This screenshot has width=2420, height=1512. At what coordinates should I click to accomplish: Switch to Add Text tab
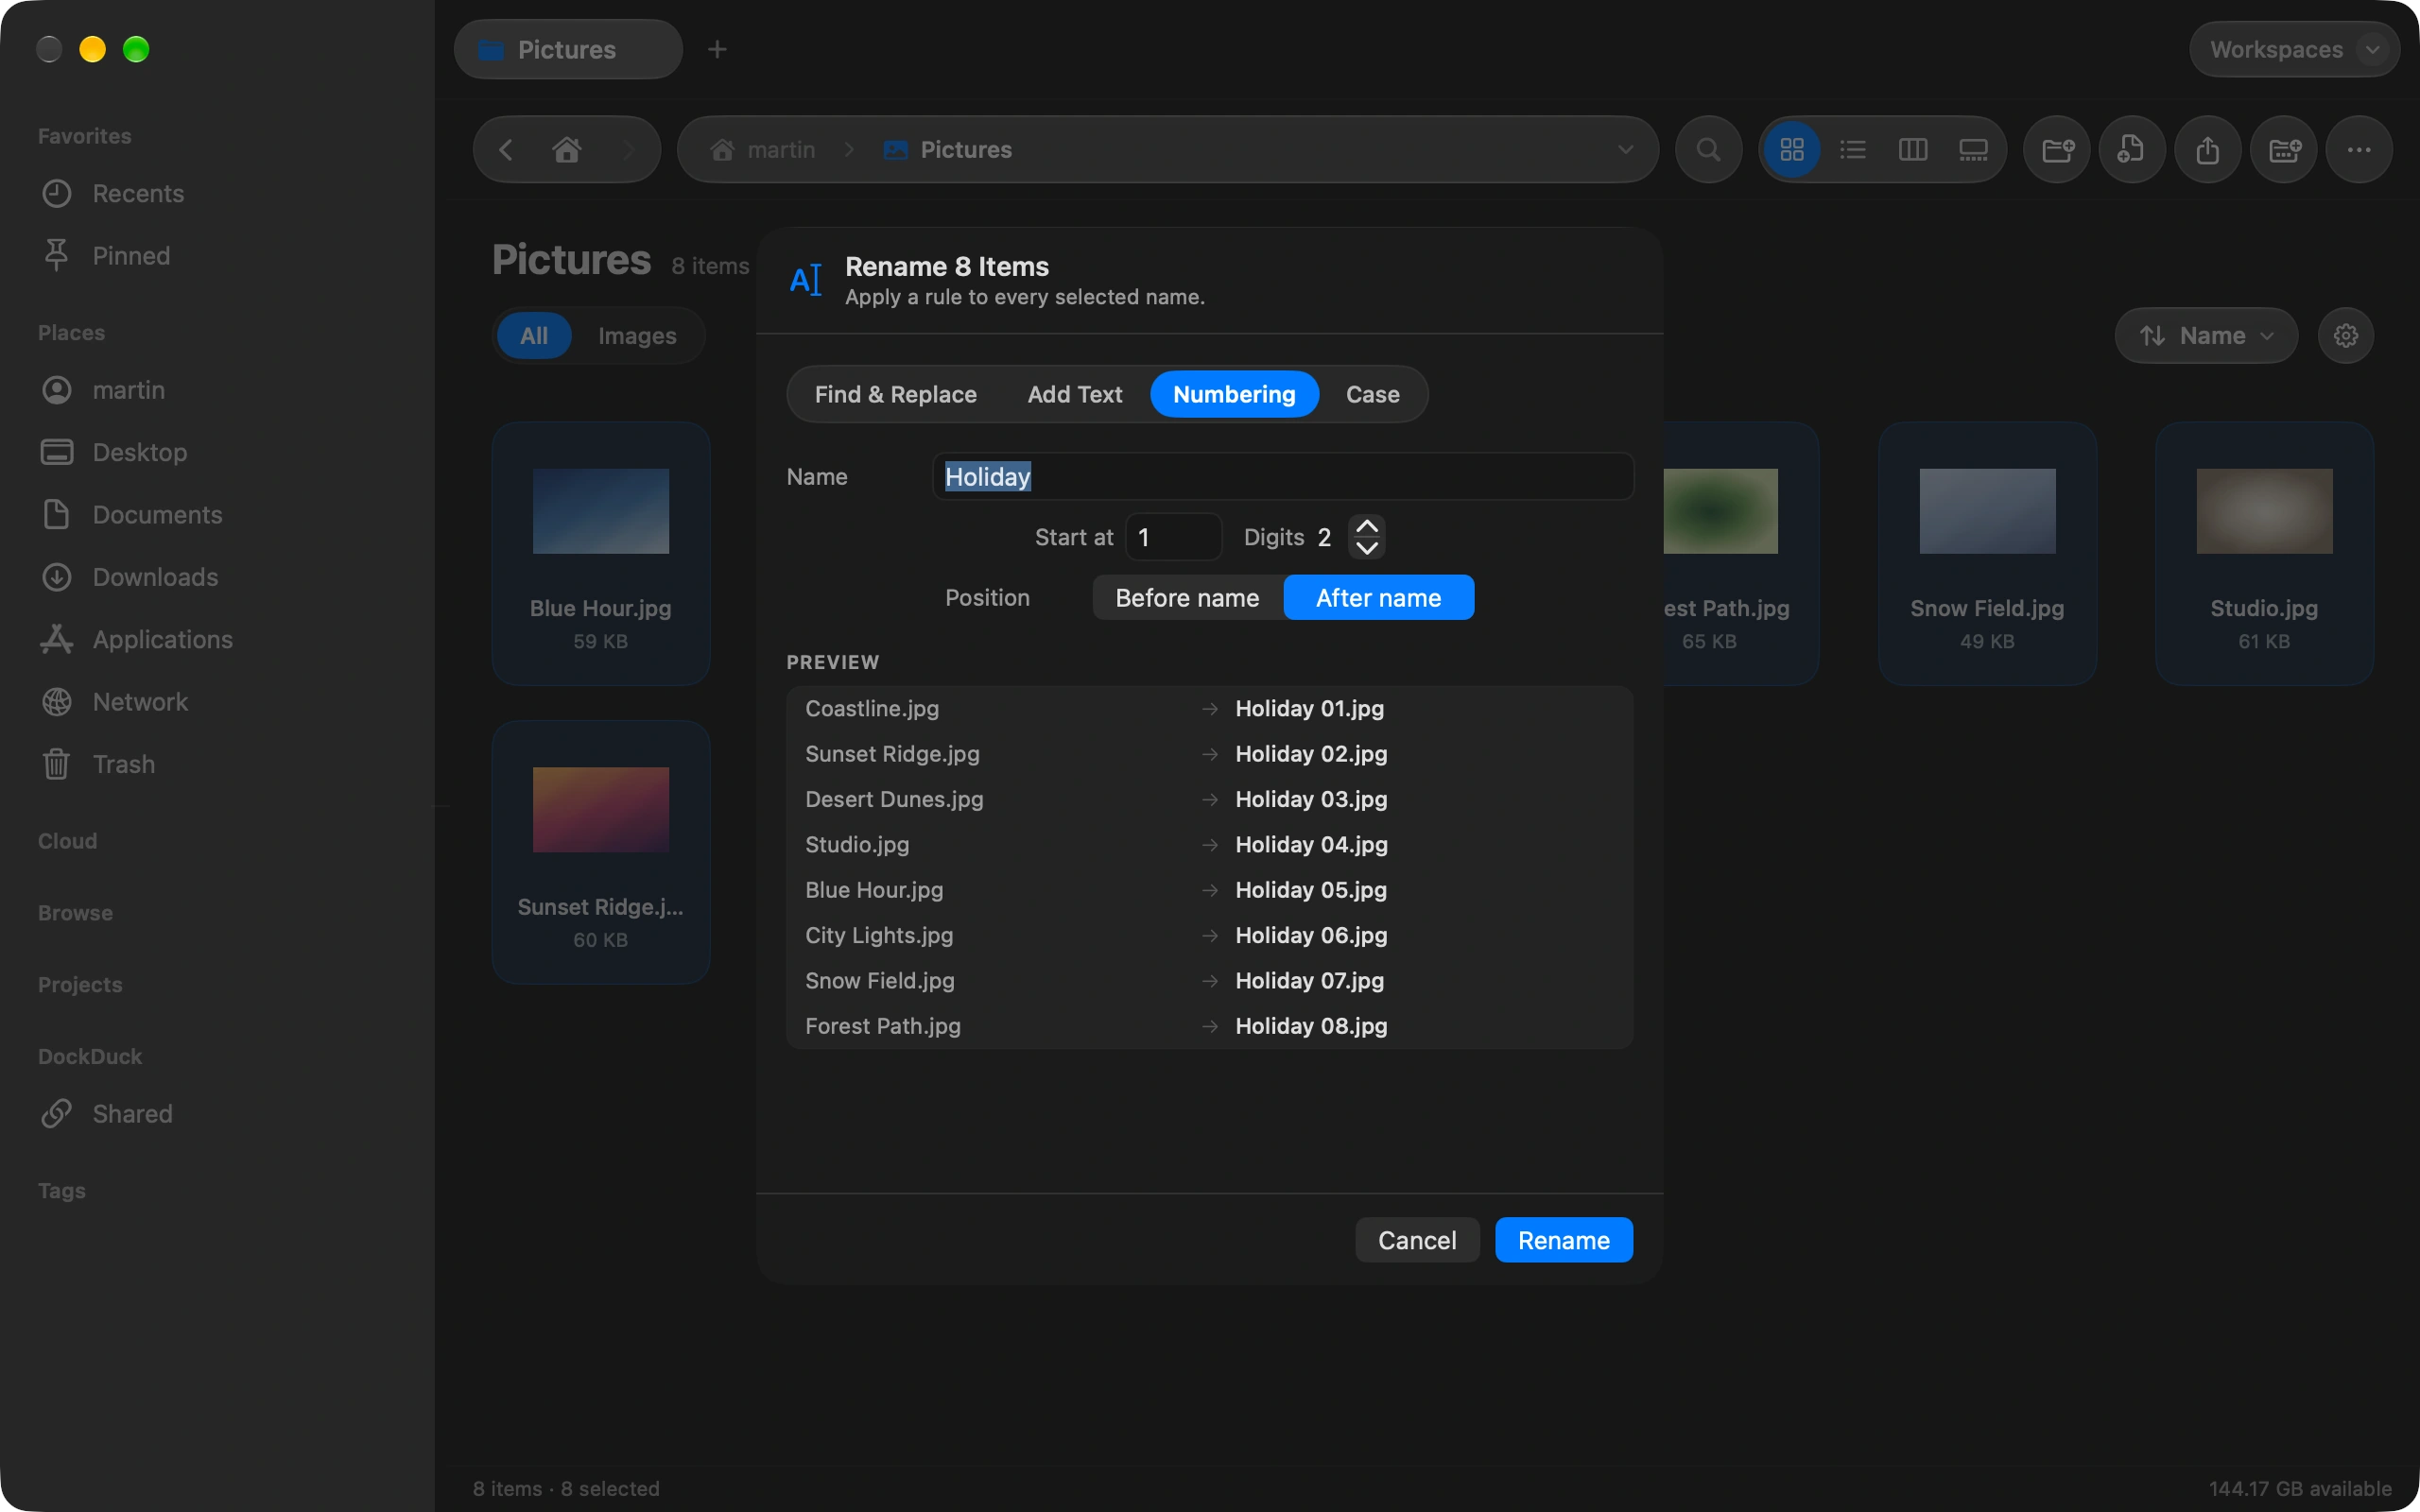tap(1074, 394)
